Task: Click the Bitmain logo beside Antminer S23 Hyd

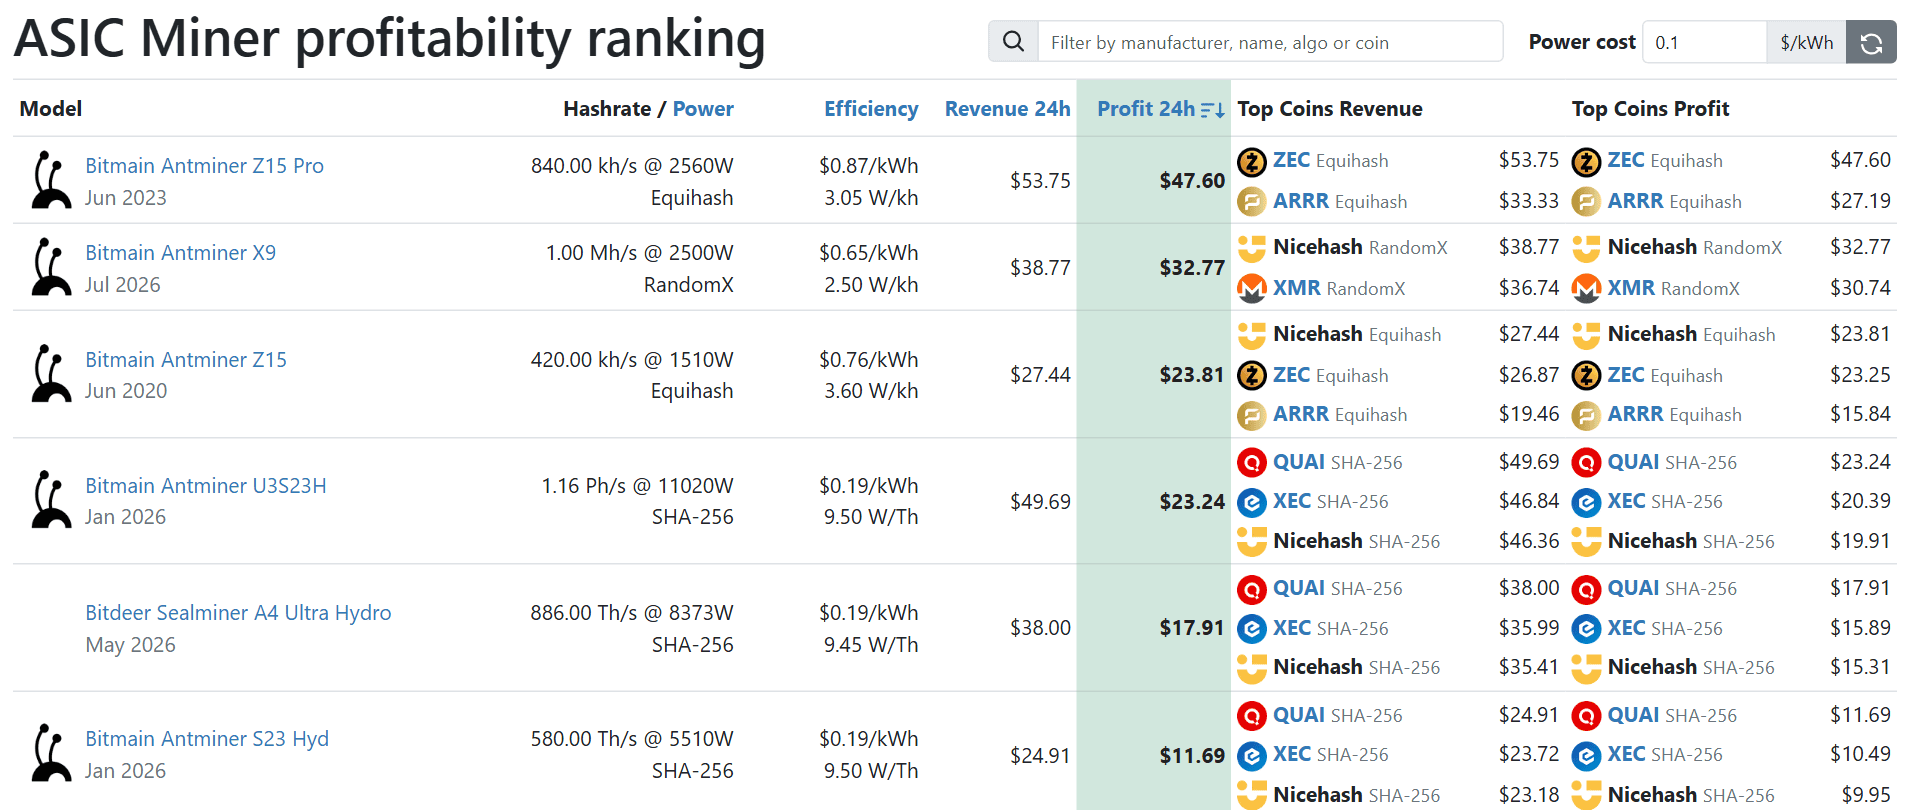Action: point(50,753)
